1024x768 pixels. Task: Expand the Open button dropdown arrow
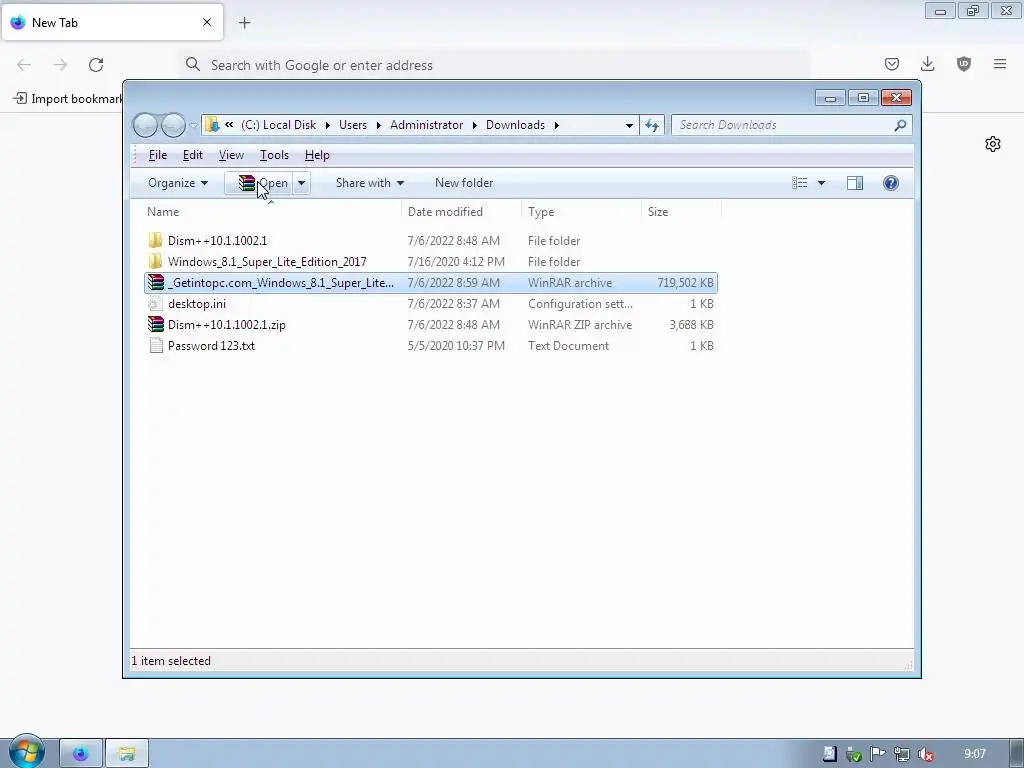(x=301, y=183)
